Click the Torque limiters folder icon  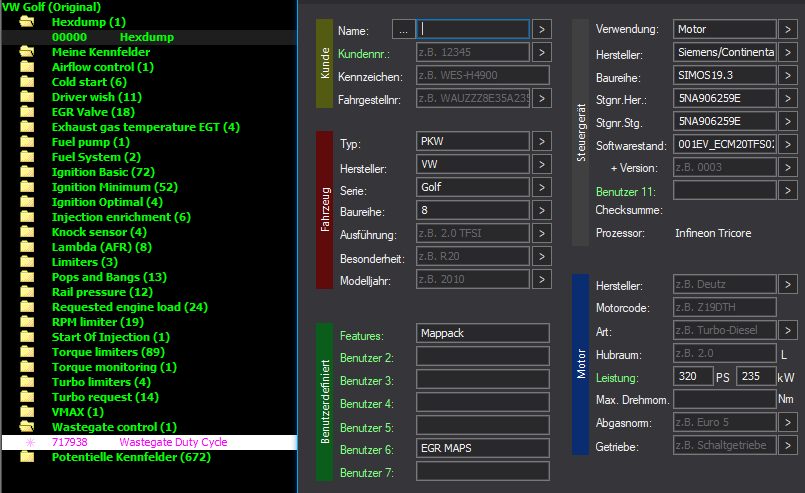pyautogui.click(x=27, y=351)
